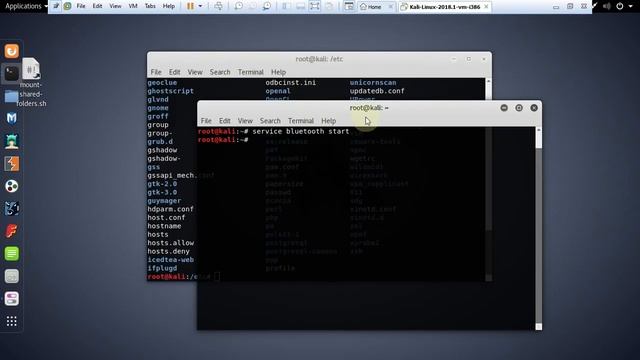Open File menu in root@kali:/etc terminal

point(156,72)
